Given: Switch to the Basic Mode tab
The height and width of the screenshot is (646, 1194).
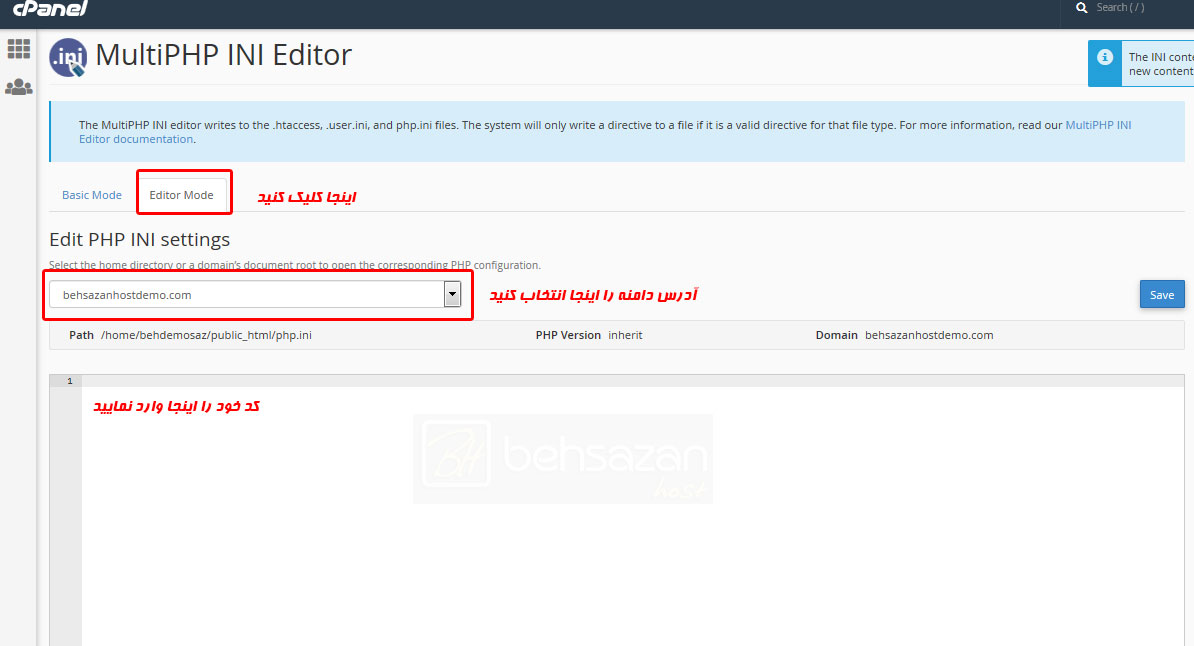Looking at the screenshot, I should (91, 195).
